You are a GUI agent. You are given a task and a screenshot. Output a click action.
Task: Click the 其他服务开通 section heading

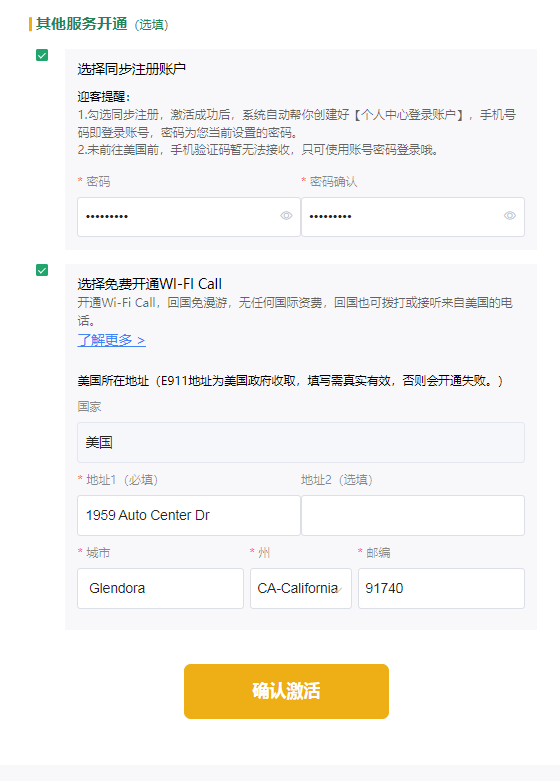point(82,23)
